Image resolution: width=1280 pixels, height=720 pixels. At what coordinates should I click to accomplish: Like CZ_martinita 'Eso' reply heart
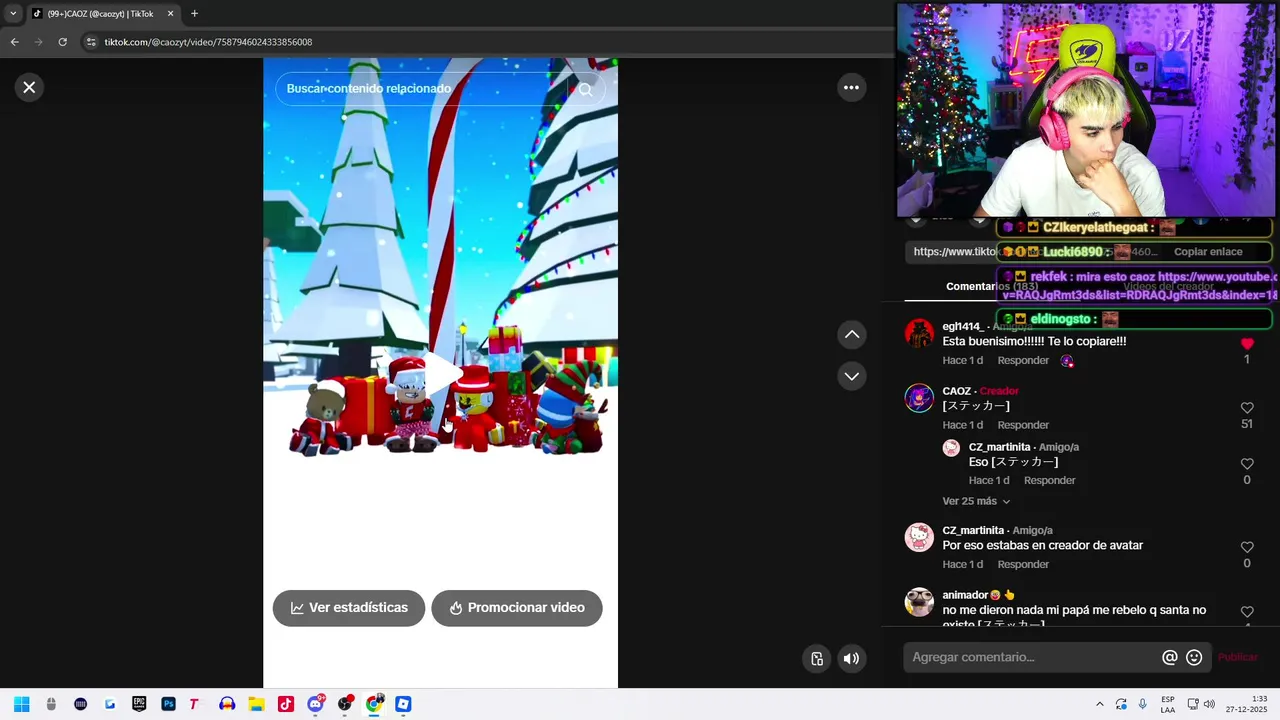pyautogui.click(x=1247, y=464)
